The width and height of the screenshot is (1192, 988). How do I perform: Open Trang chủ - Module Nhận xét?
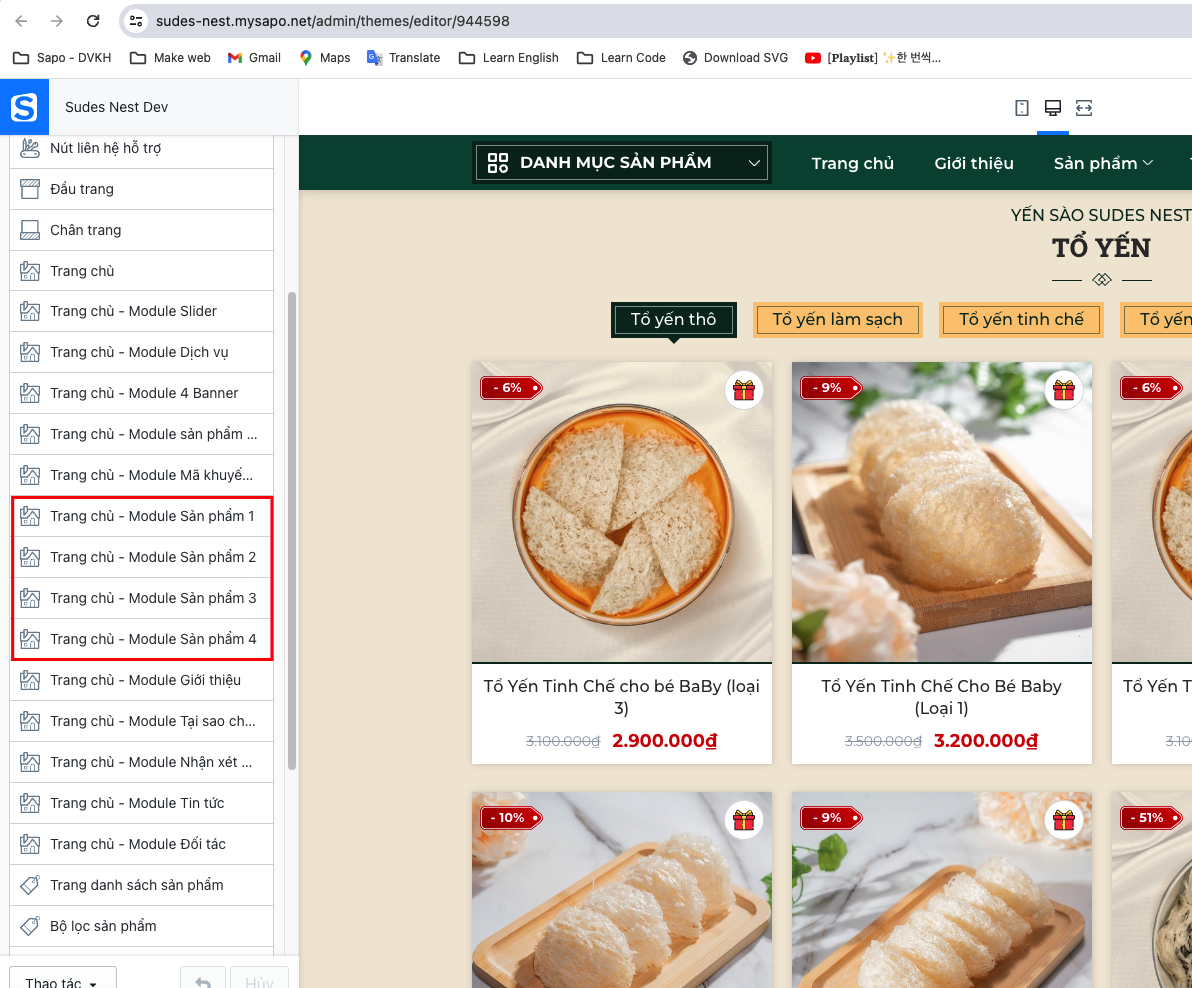141,763
